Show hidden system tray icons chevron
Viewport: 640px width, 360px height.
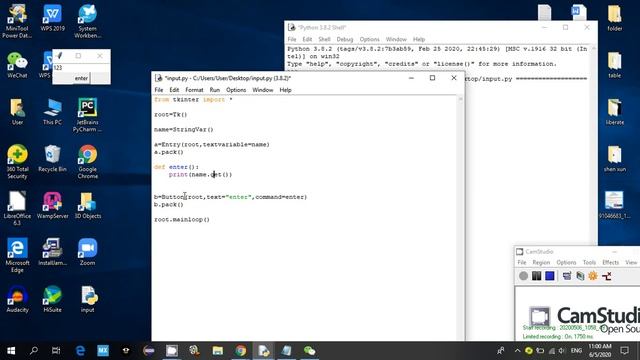pyautogui.click(x=517, y=351)
